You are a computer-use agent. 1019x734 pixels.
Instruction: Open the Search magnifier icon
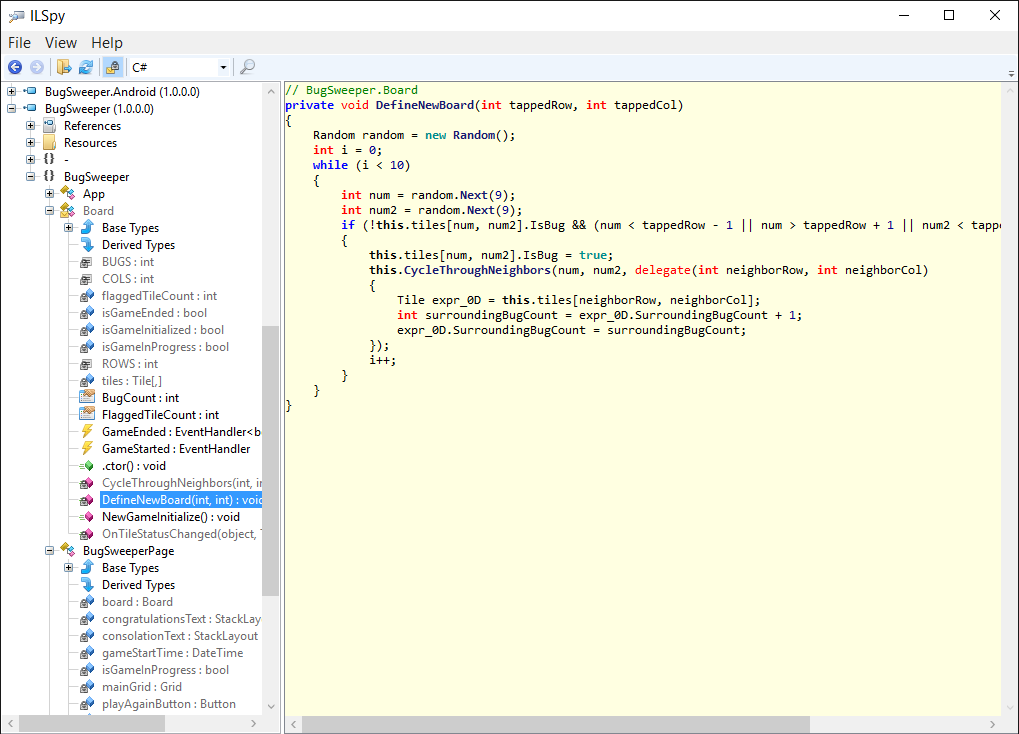(x=248, y=67)
